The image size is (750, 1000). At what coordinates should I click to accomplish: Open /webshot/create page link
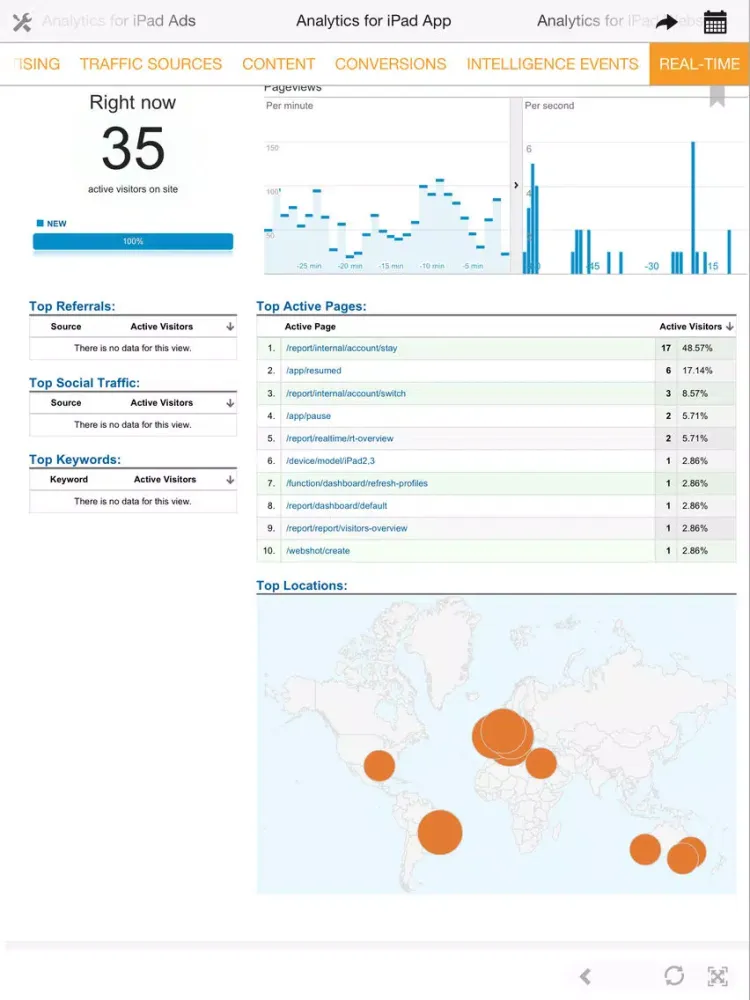coord(318,550)
